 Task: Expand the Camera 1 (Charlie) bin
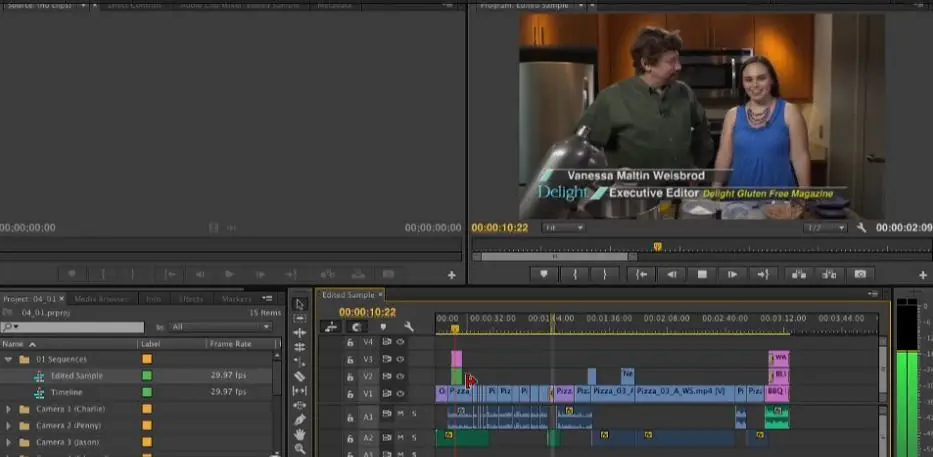9,409
